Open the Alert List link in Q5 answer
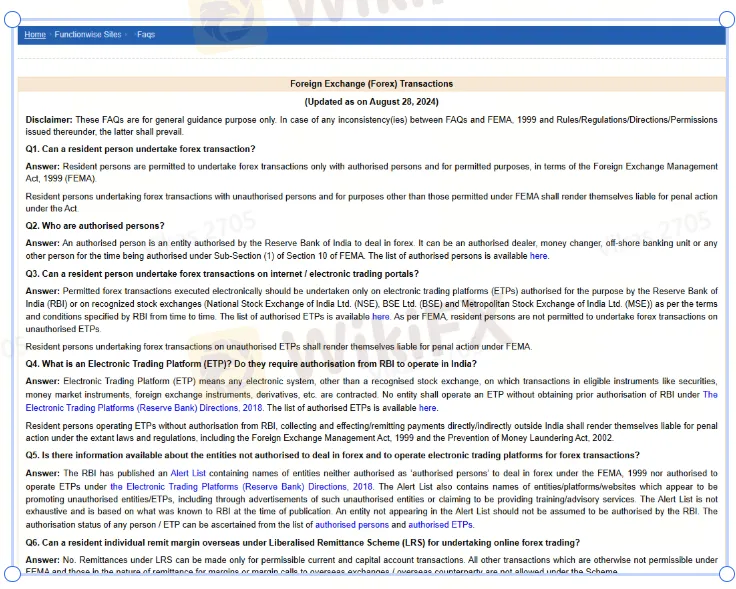Screen dimensions: 736x589 (x=188, y=474)
